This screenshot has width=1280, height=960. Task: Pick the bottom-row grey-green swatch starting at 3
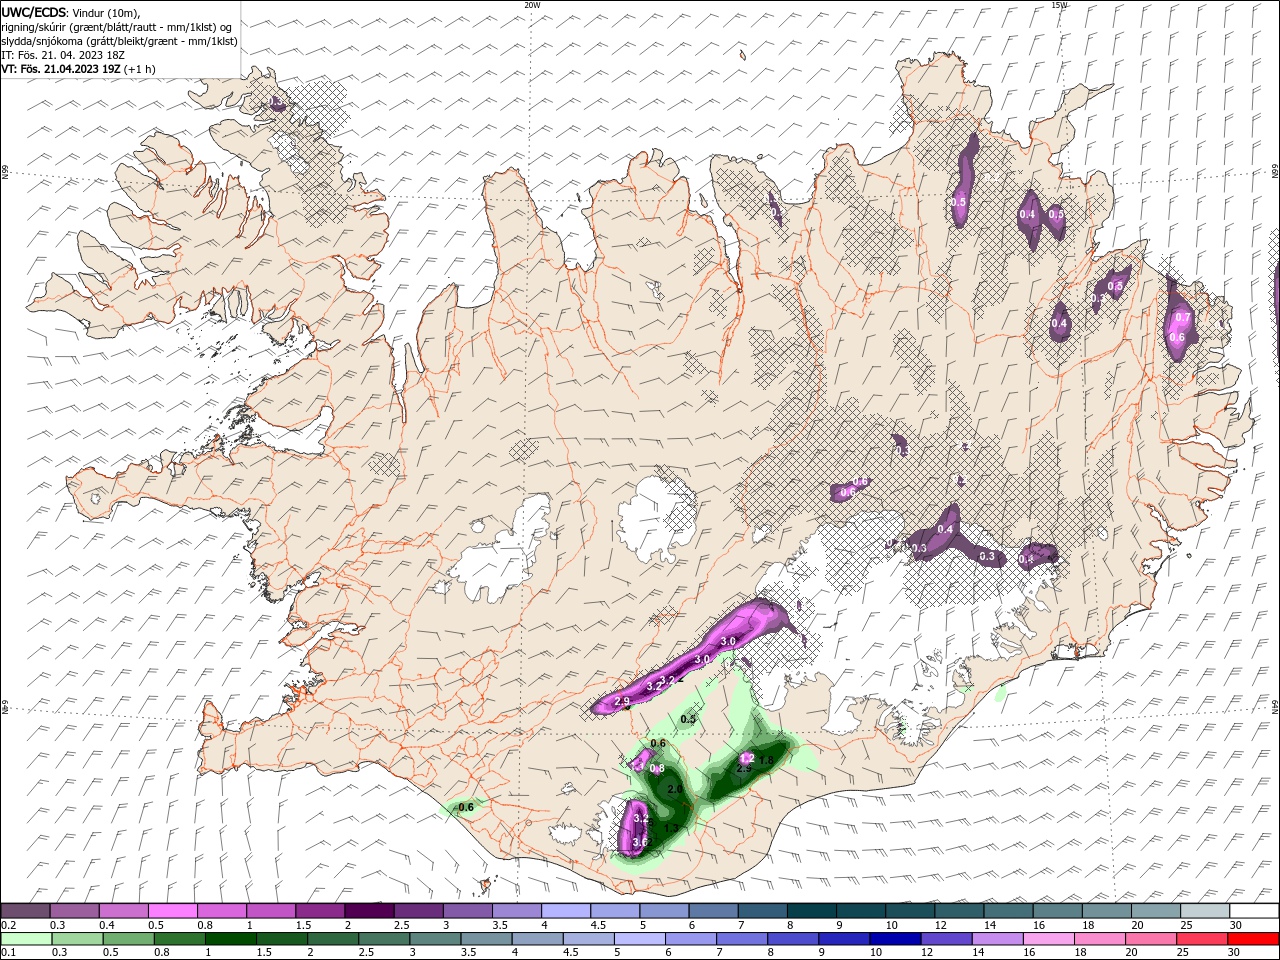436,939
